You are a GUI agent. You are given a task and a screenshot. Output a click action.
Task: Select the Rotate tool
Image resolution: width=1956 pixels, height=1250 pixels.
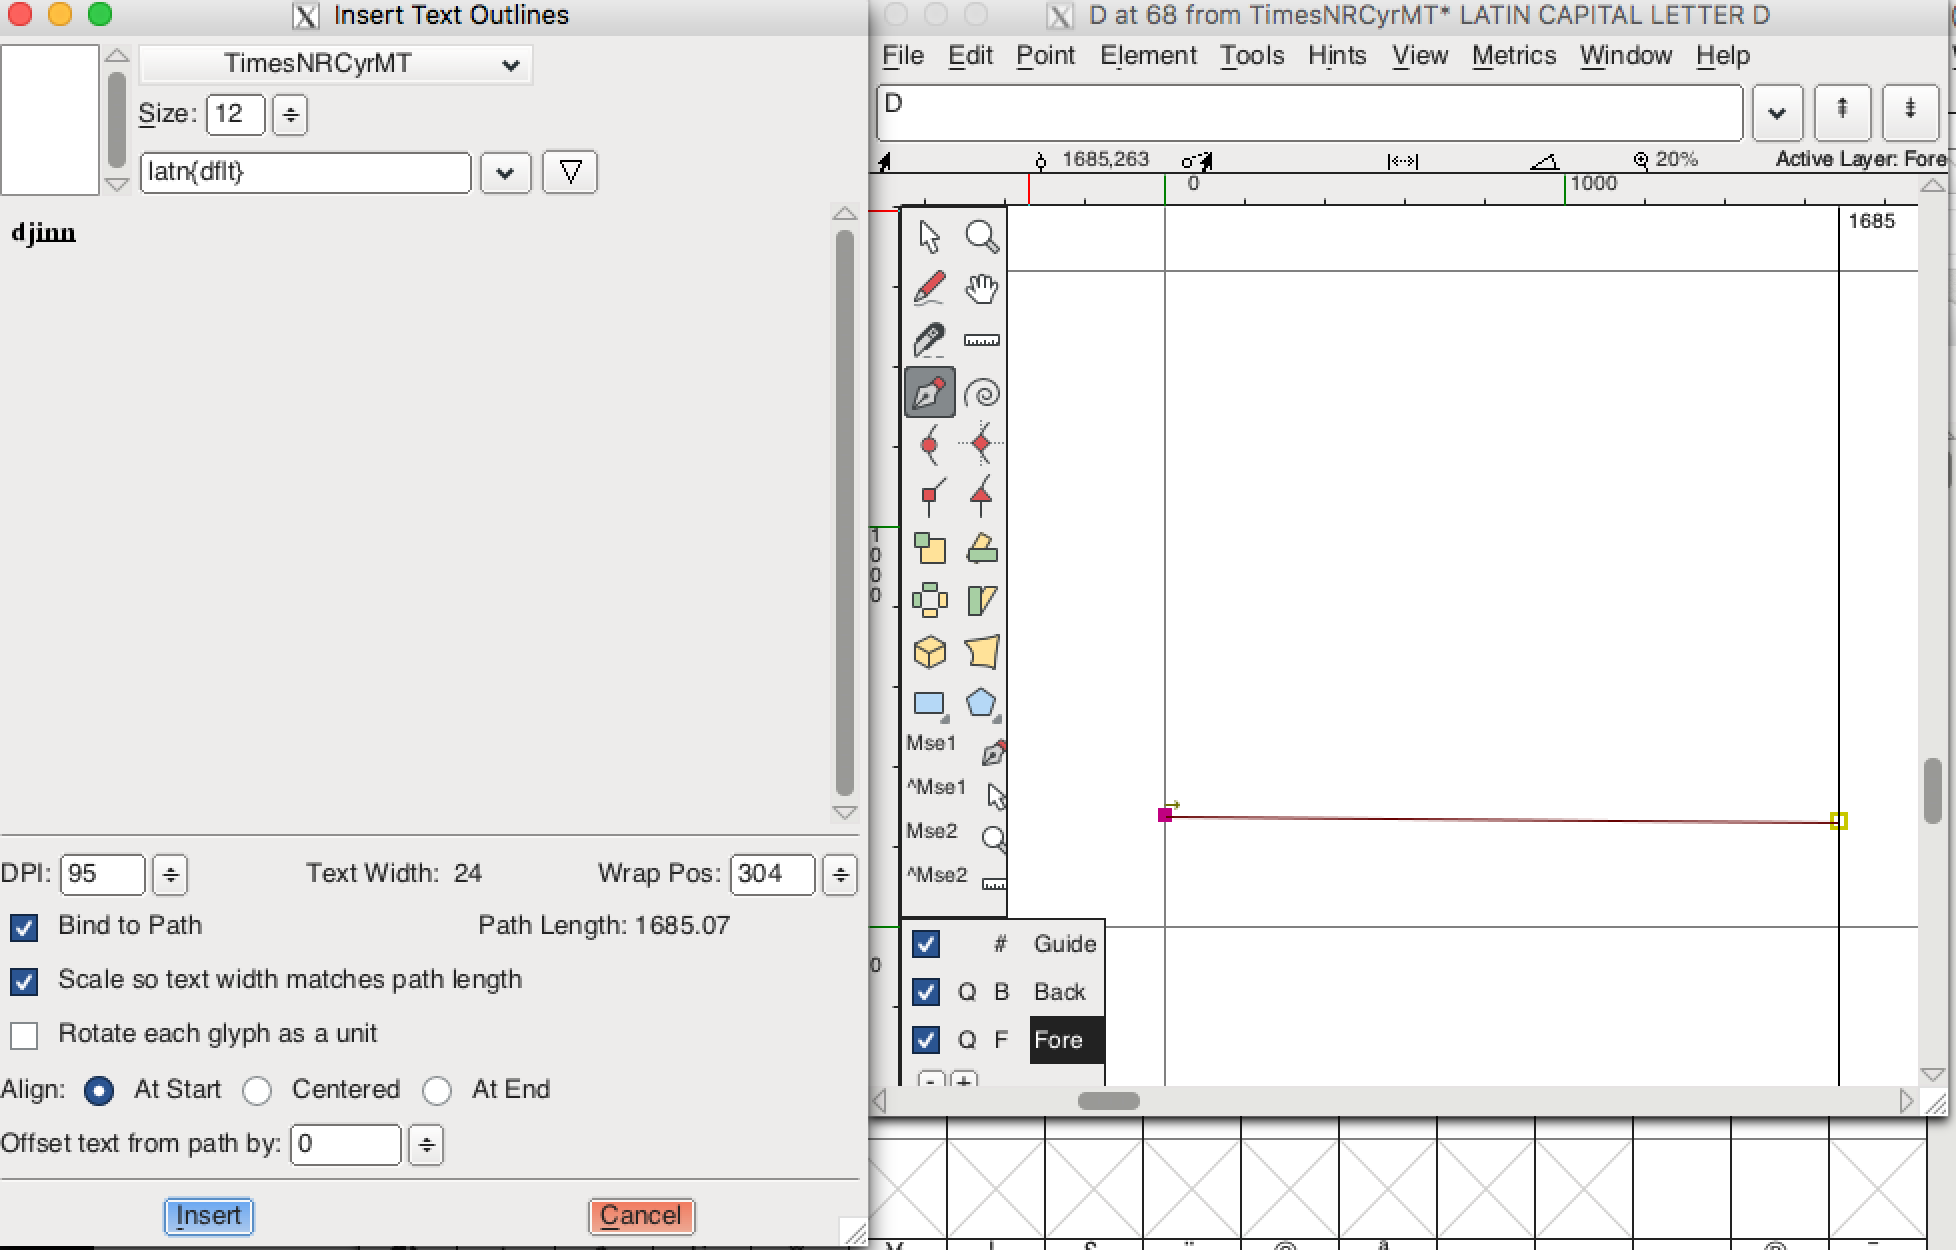tap(982, 549)
